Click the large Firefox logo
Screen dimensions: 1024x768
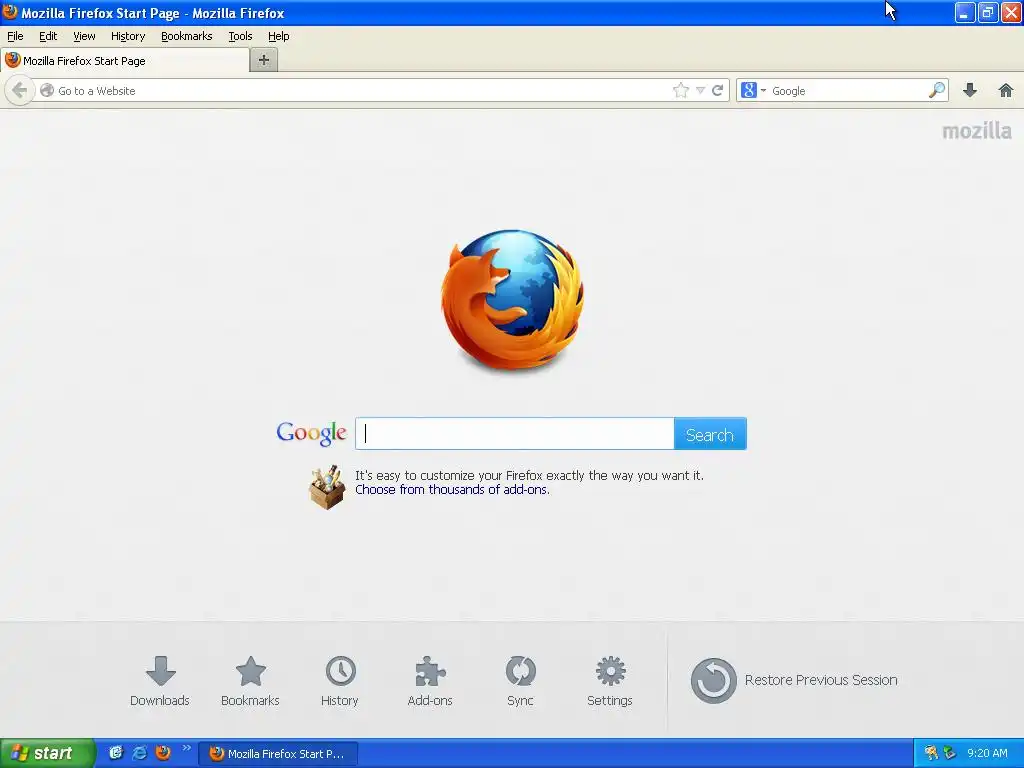[513, 300]
